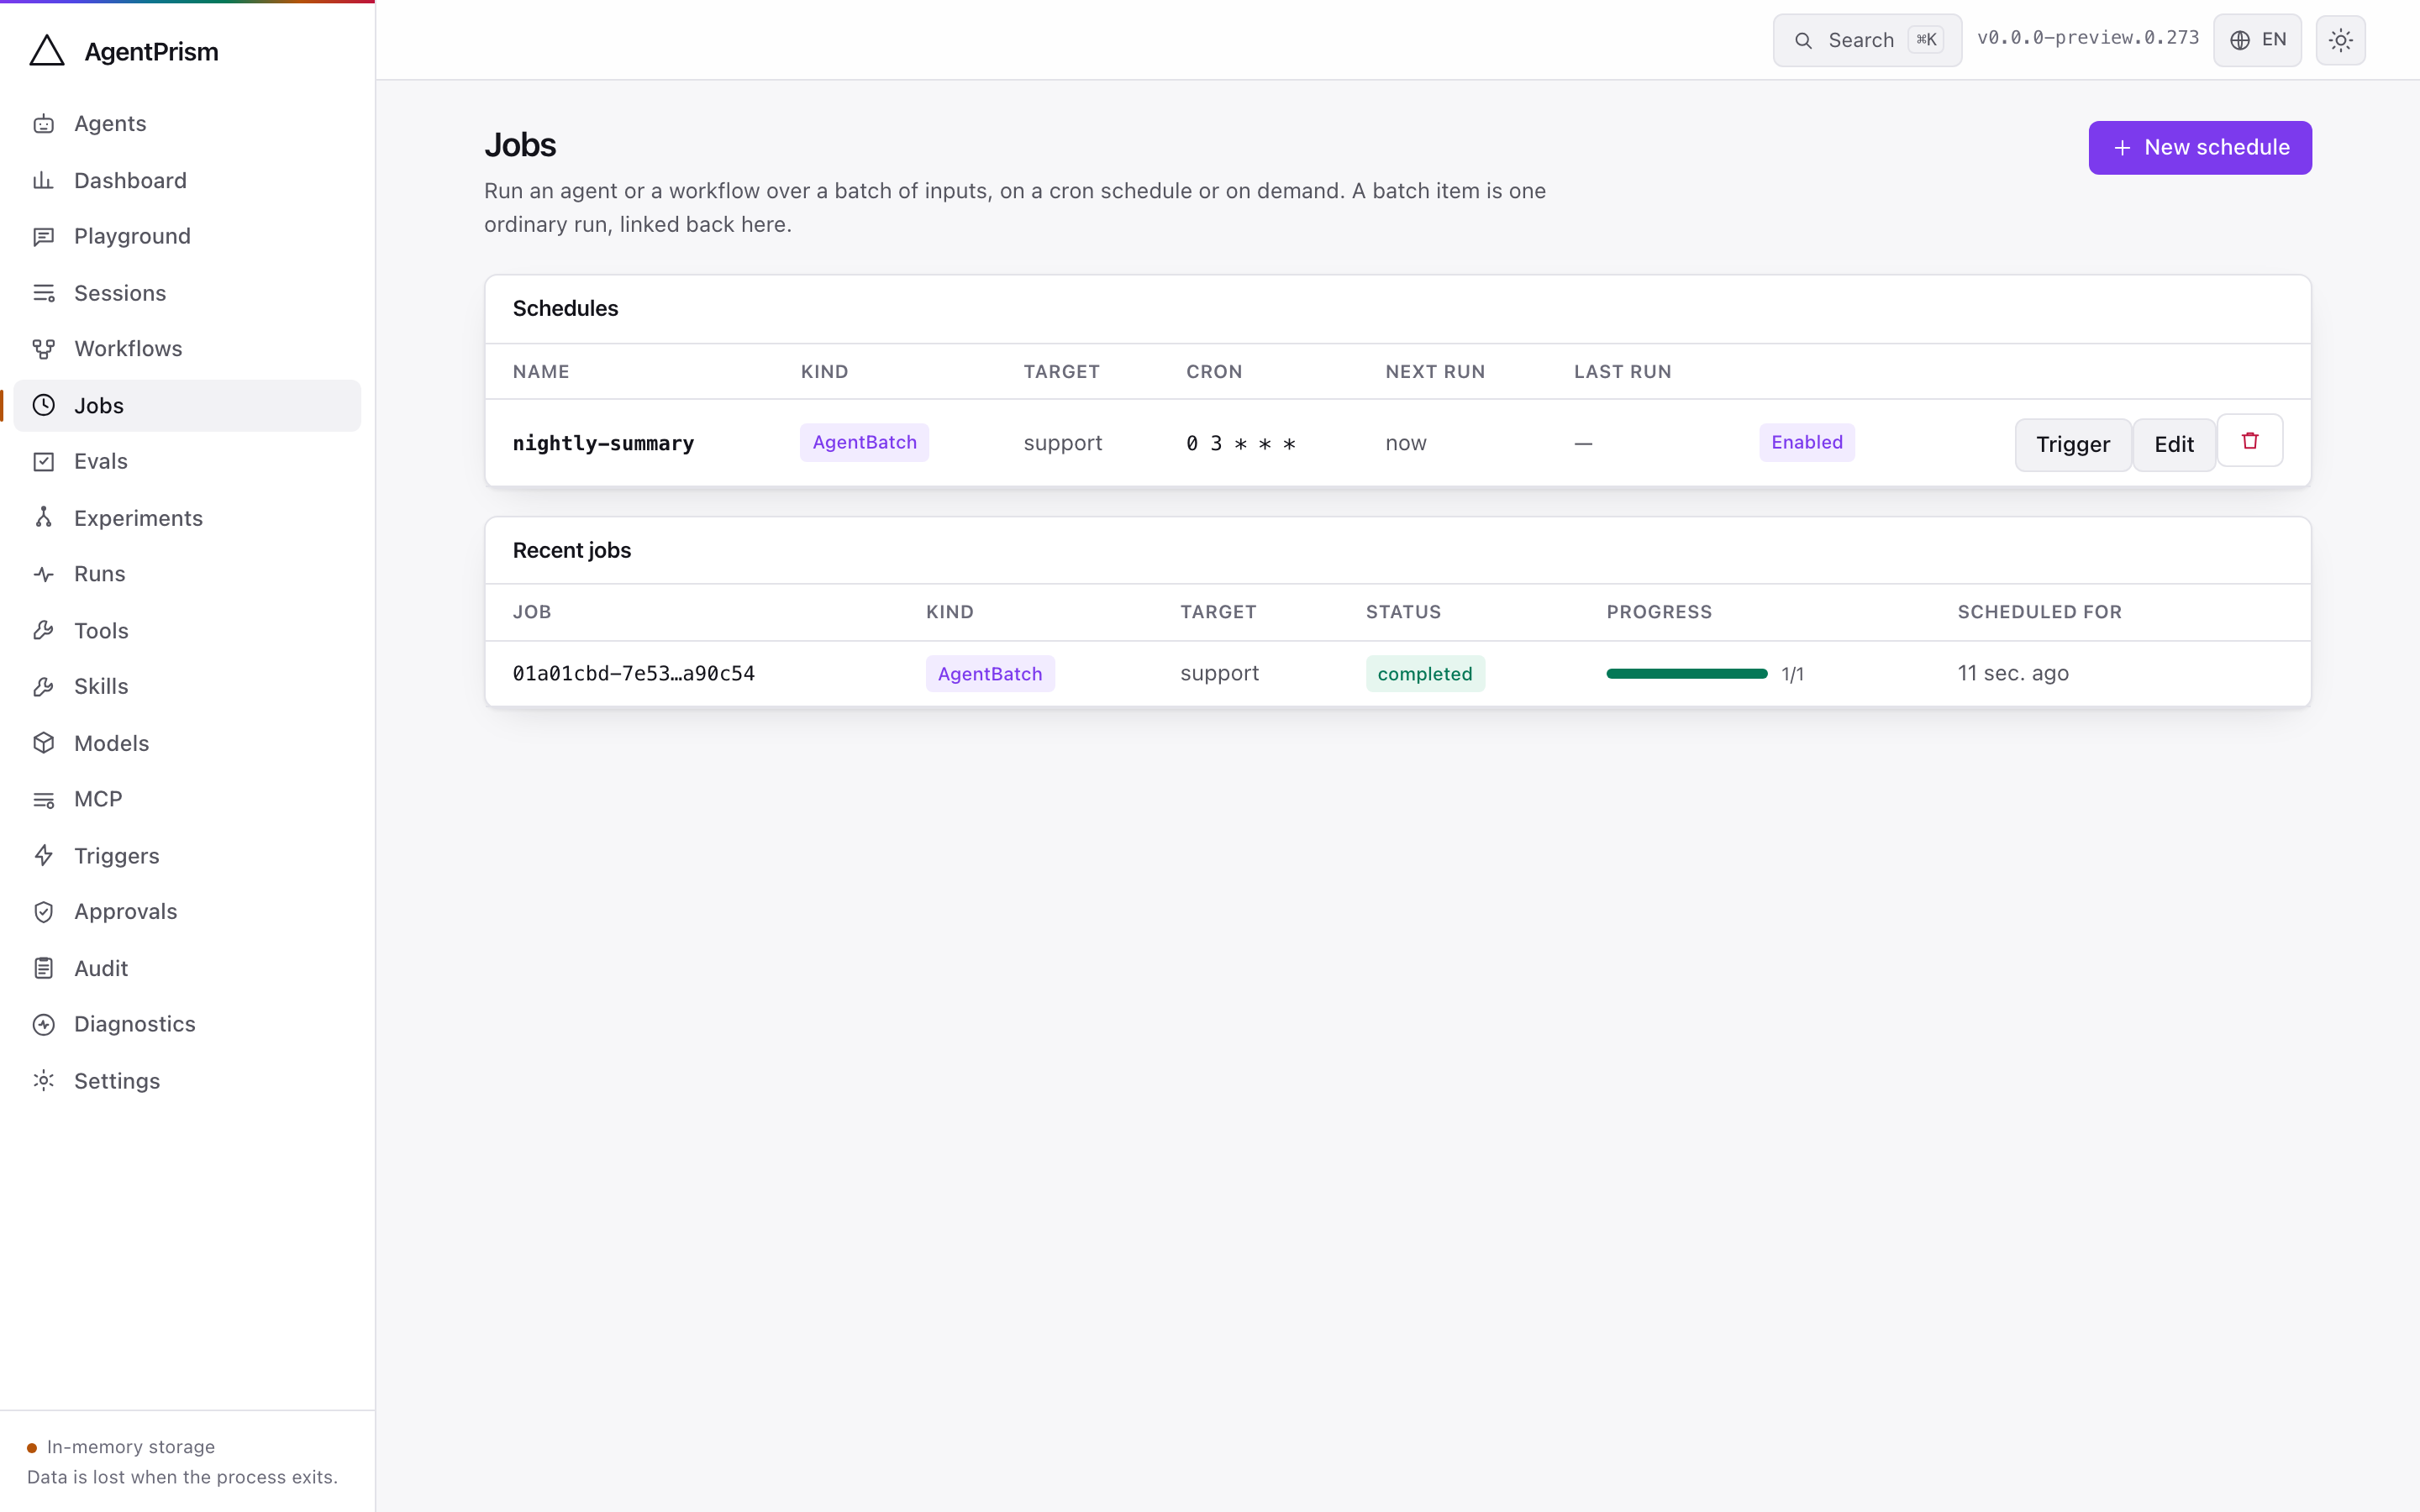Image resolution: width=2420 pixels, height=1512 pixels.
Task: Open the EN language selector
Action: tap(2257, 40)
